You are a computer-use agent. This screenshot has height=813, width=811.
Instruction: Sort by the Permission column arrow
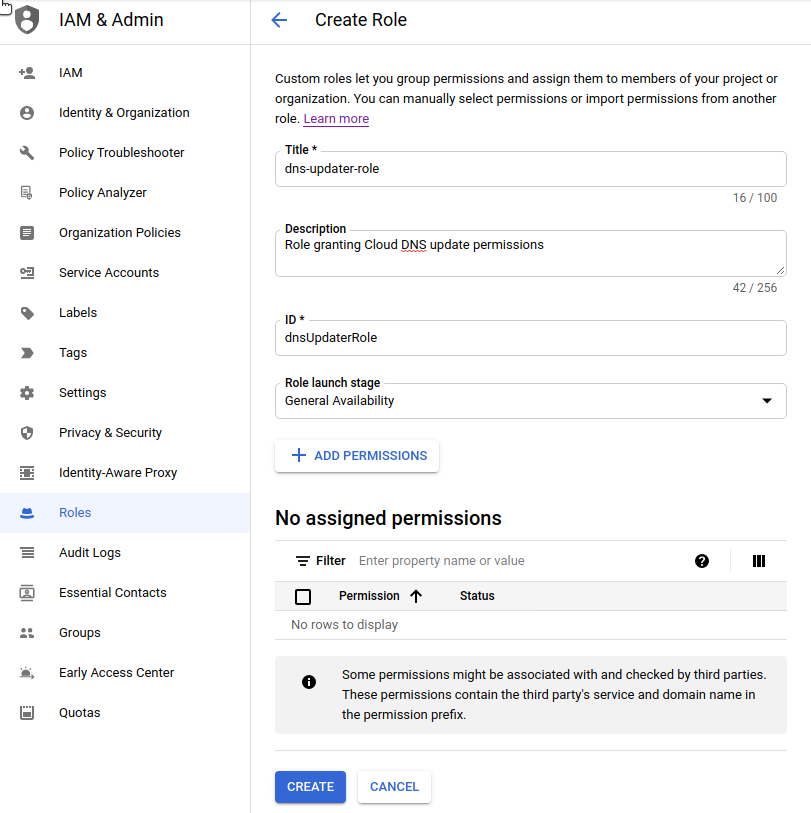click(x=416, y=596)
